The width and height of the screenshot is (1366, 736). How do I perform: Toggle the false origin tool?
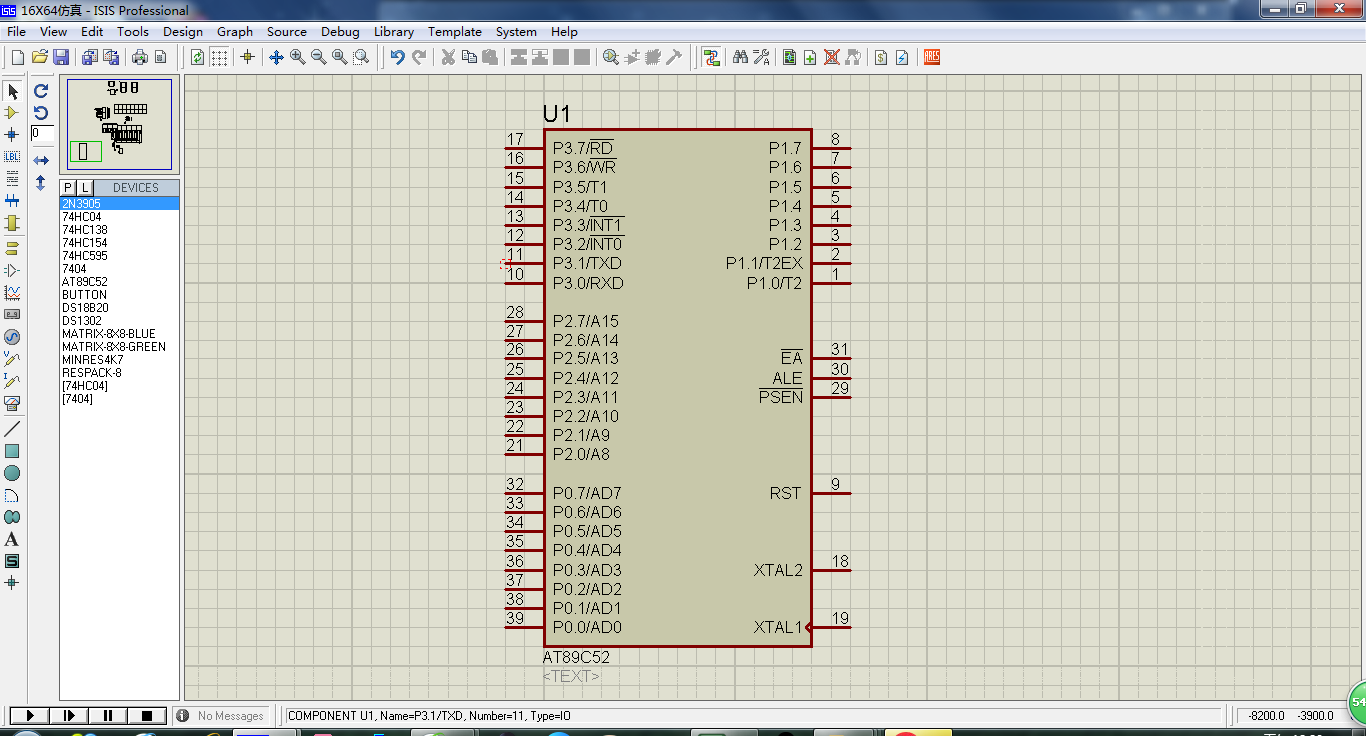(x=247, y=57)
